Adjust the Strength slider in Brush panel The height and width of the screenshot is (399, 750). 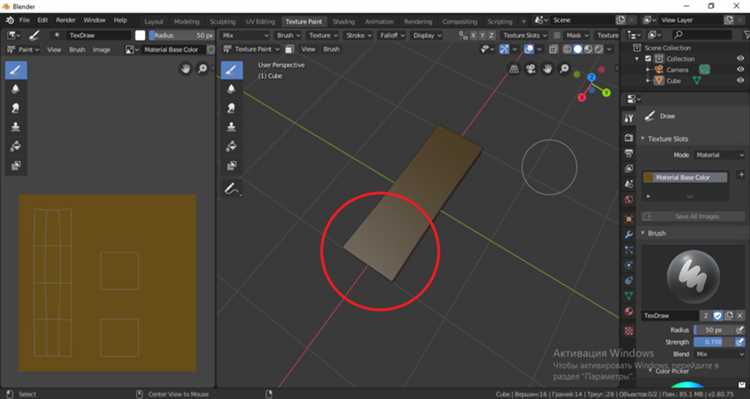pos(713,342)
